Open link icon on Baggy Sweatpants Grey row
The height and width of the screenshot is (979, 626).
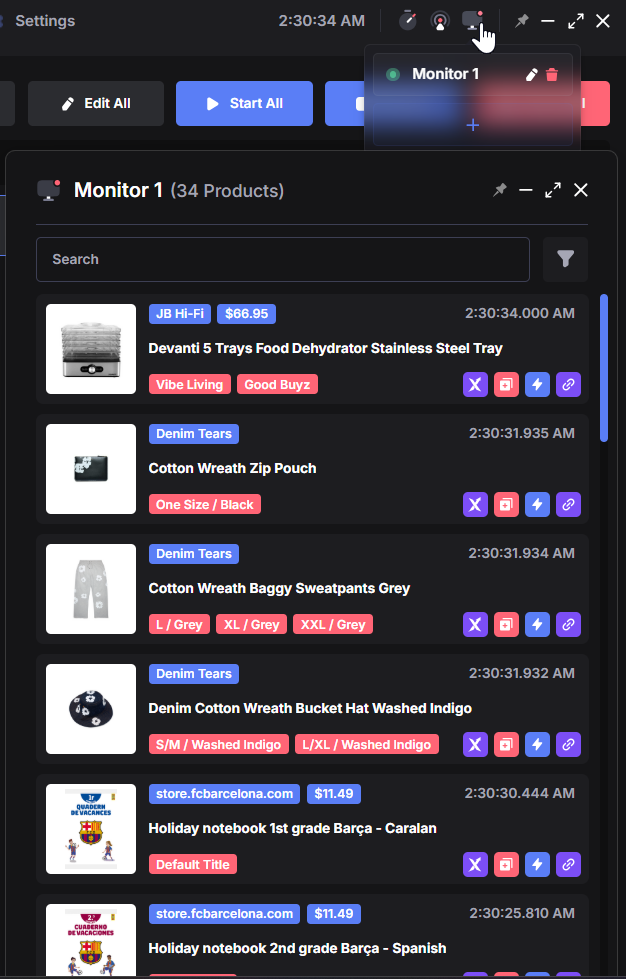point(569,624)
